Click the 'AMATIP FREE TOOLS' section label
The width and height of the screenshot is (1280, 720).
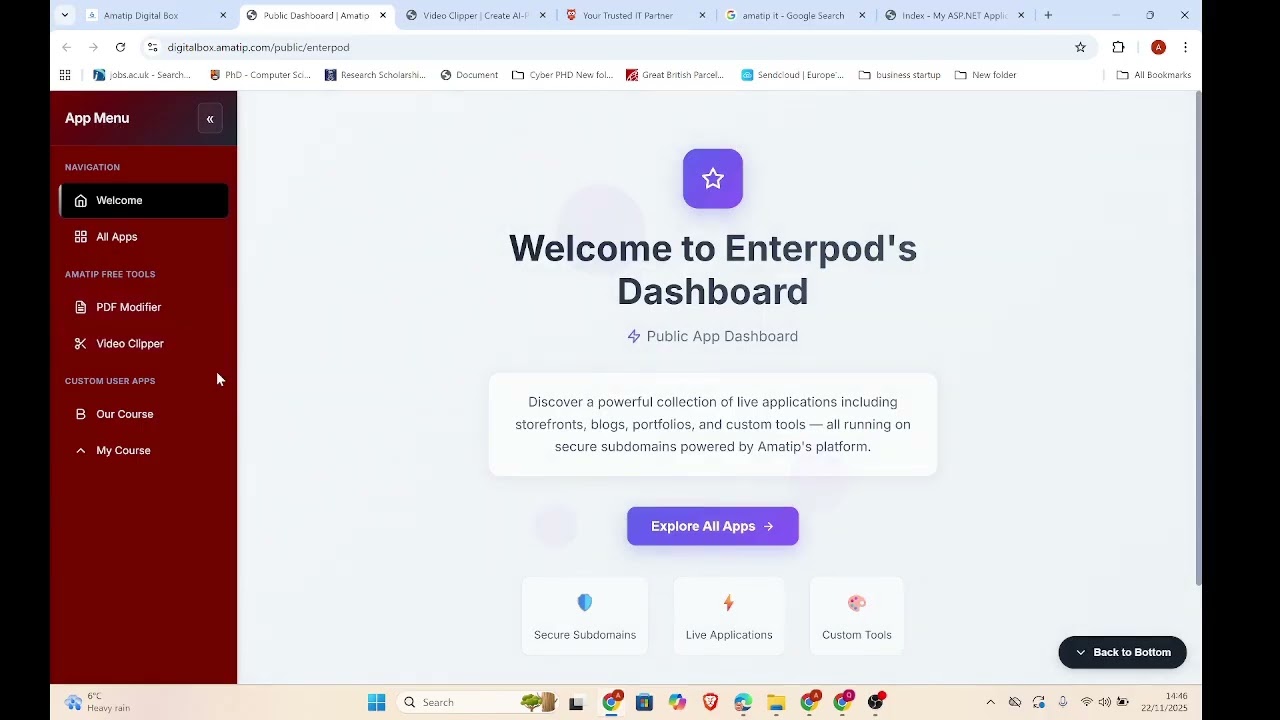coord(110,274)
